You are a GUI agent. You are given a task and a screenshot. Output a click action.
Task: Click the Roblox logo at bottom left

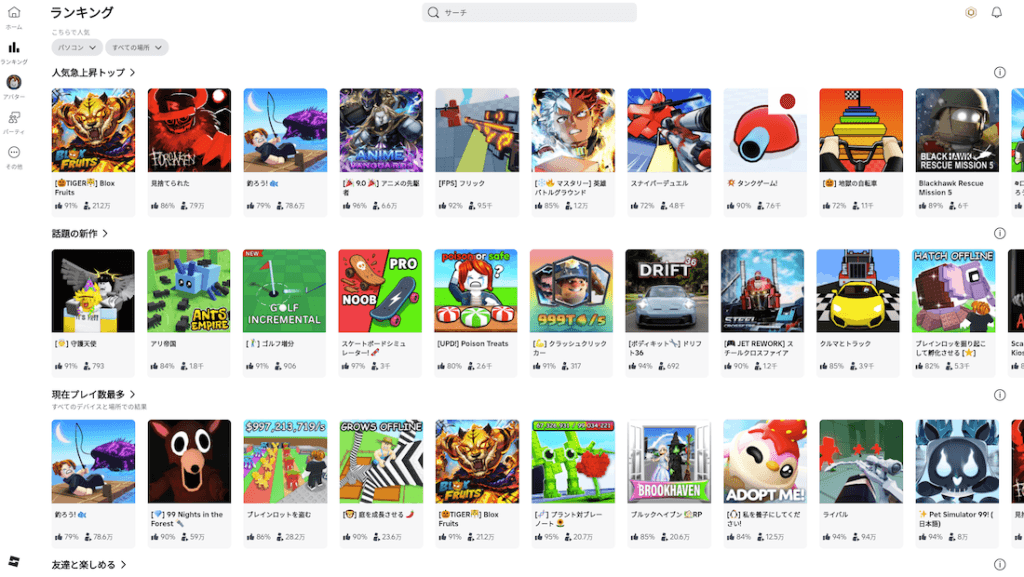tap(14, 561)
